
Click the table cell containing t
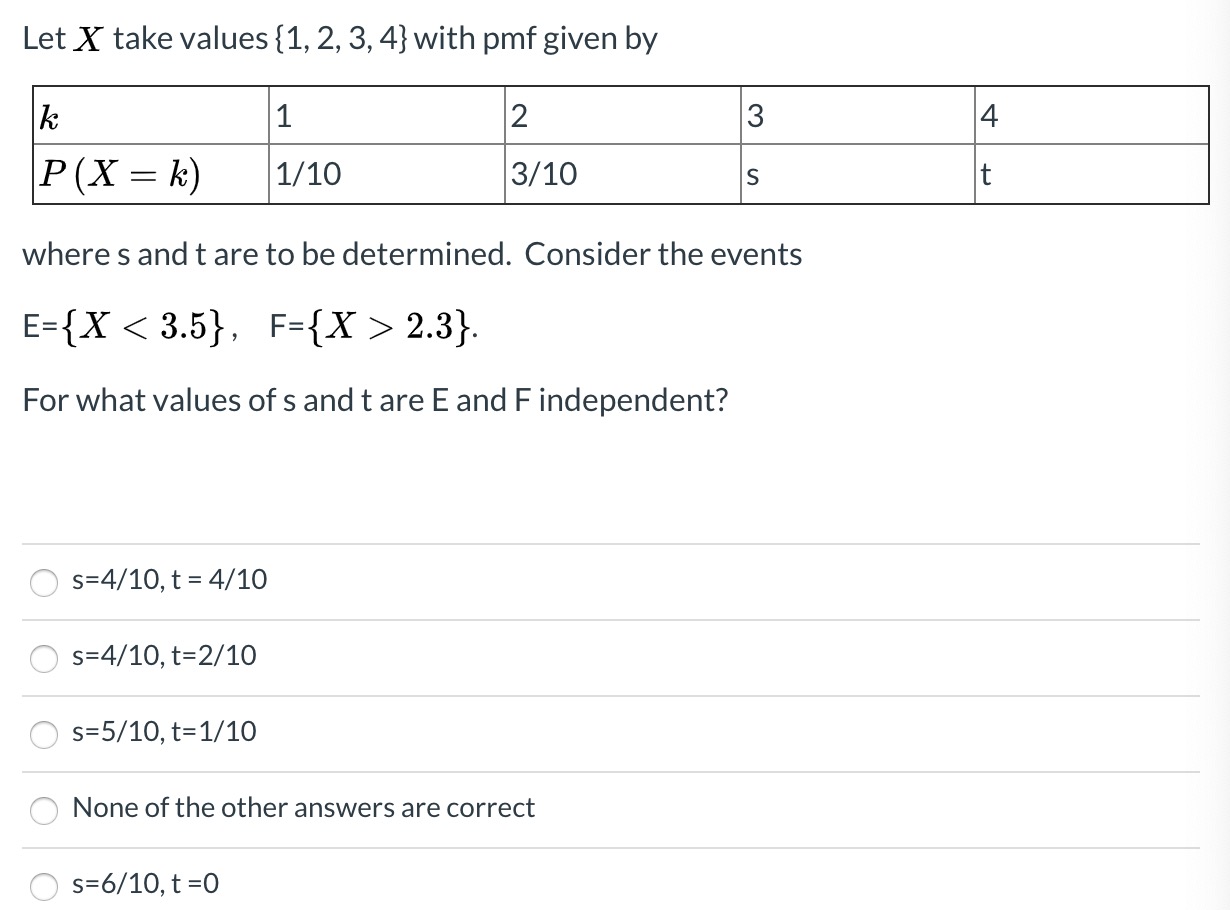1092,175
